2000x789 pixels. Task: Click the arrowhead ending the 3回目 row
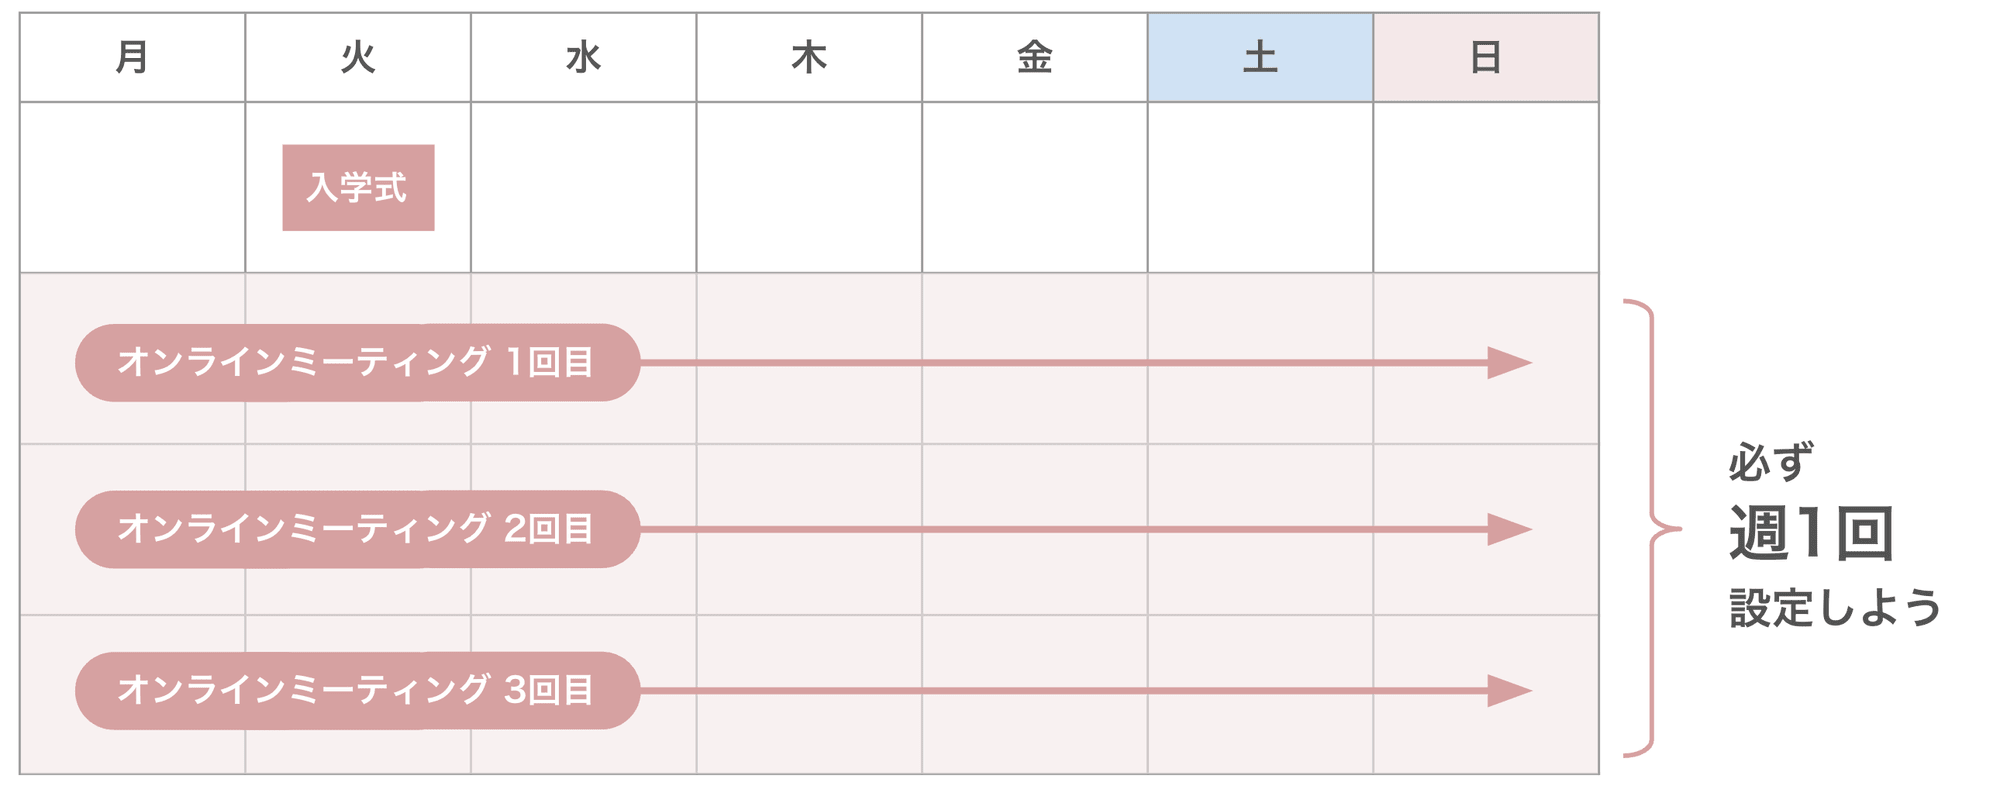pos(1508,690)
